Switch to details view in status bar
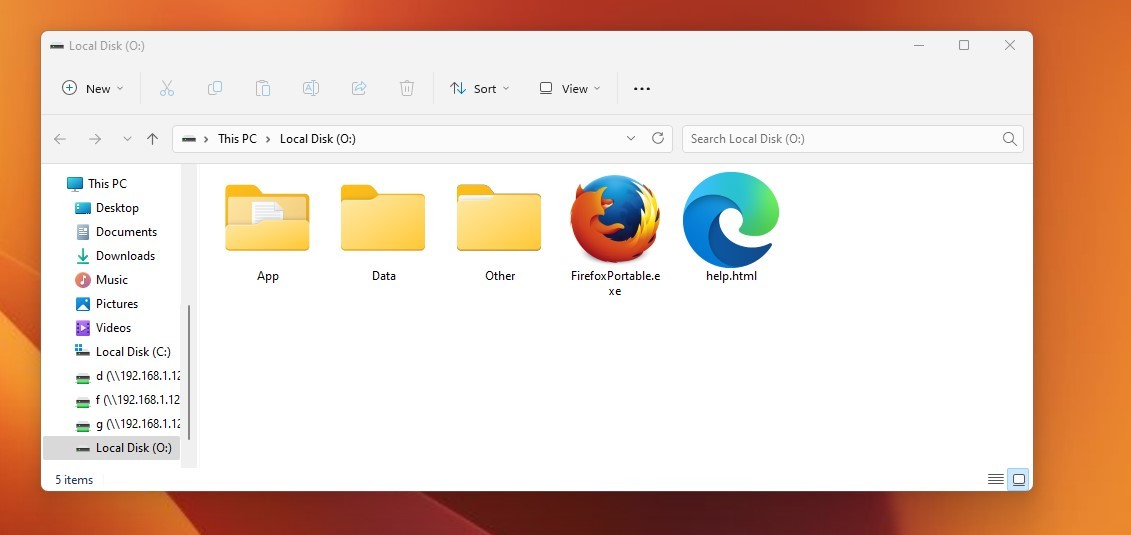The height and width of the screenshot is (535, 1131). [x=996, y=479]
